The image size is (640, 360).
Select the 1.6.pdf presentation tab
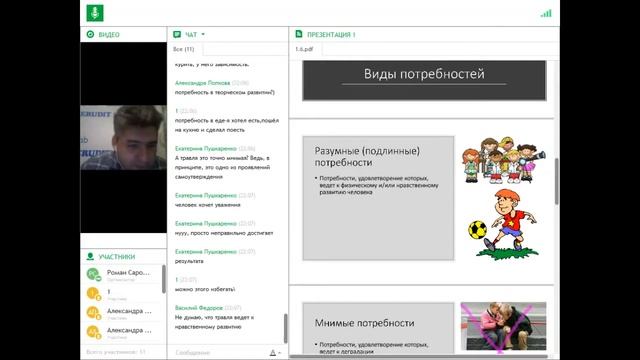(304, 49)
